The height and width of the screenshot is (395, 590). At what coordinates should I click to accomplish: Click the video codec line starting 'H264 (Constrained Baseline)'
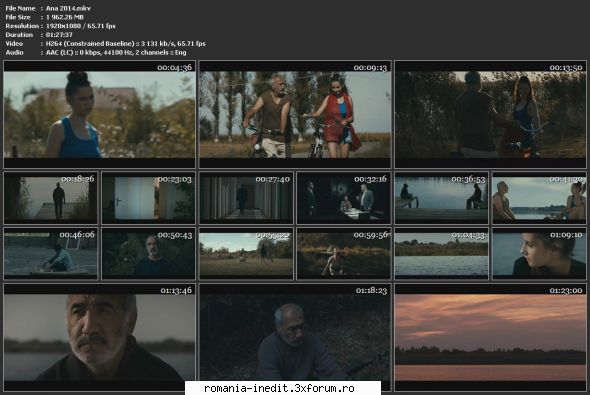[x=126, y=44]
